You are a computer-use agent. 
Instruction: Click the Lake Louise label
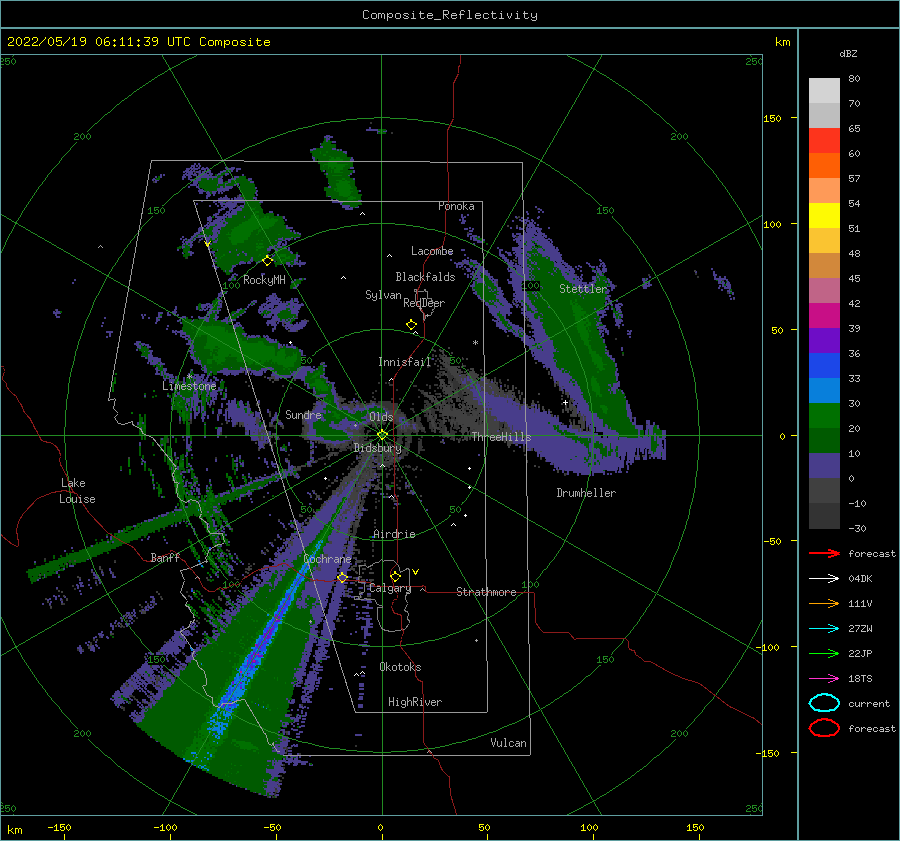[77, 491]
